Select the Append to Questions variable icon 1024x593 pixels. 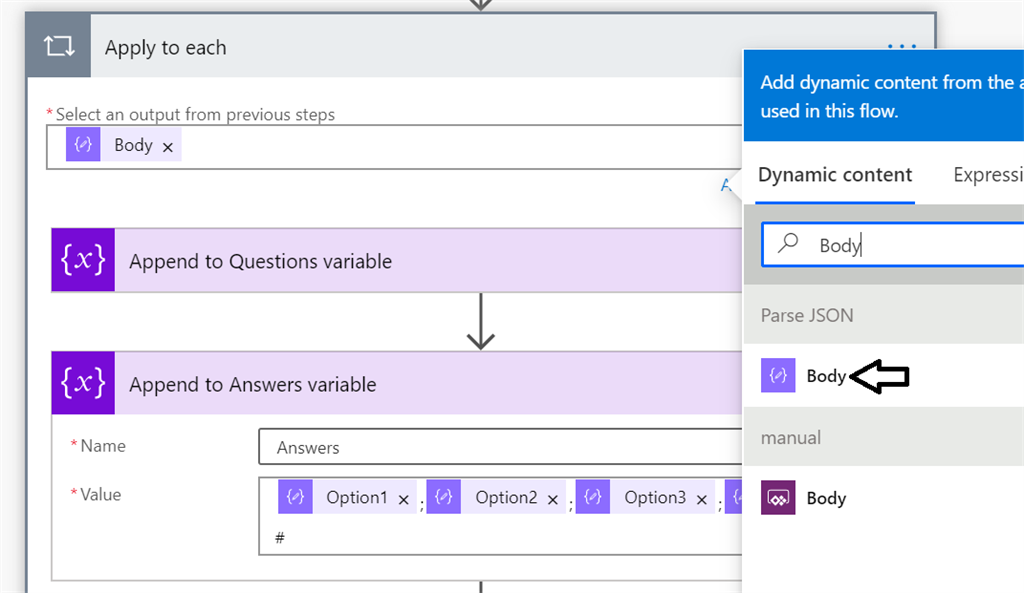coord(83,260)
